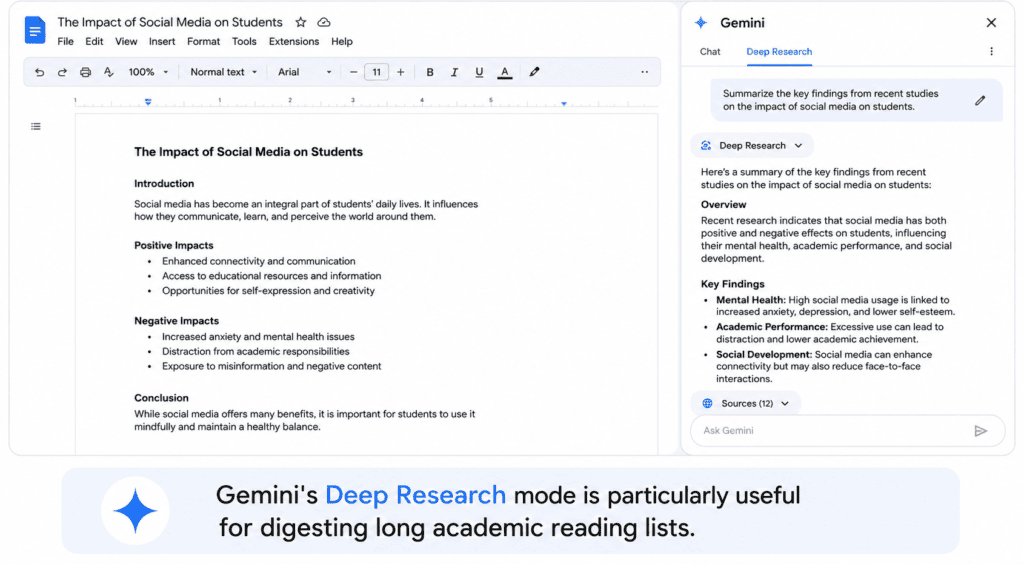This screenshot has width=1024, height=564.
Task: Increase font size with plus
Action: click(400, 72)
